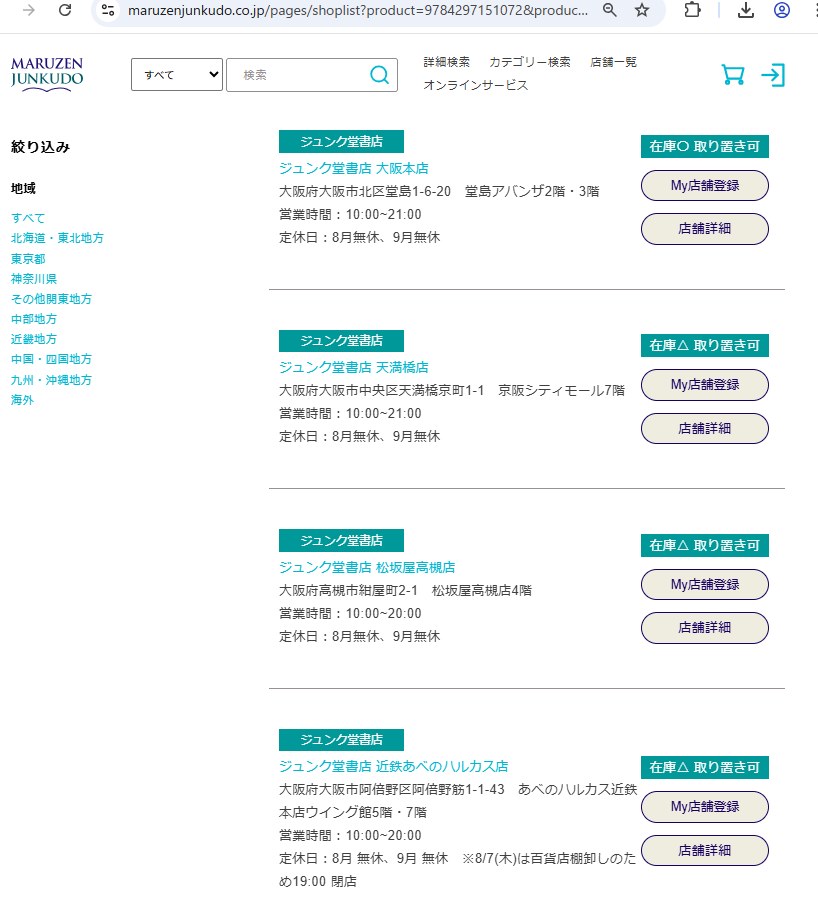Open site information icon in address bar
818x902 pixels.
tap(108, 10)
